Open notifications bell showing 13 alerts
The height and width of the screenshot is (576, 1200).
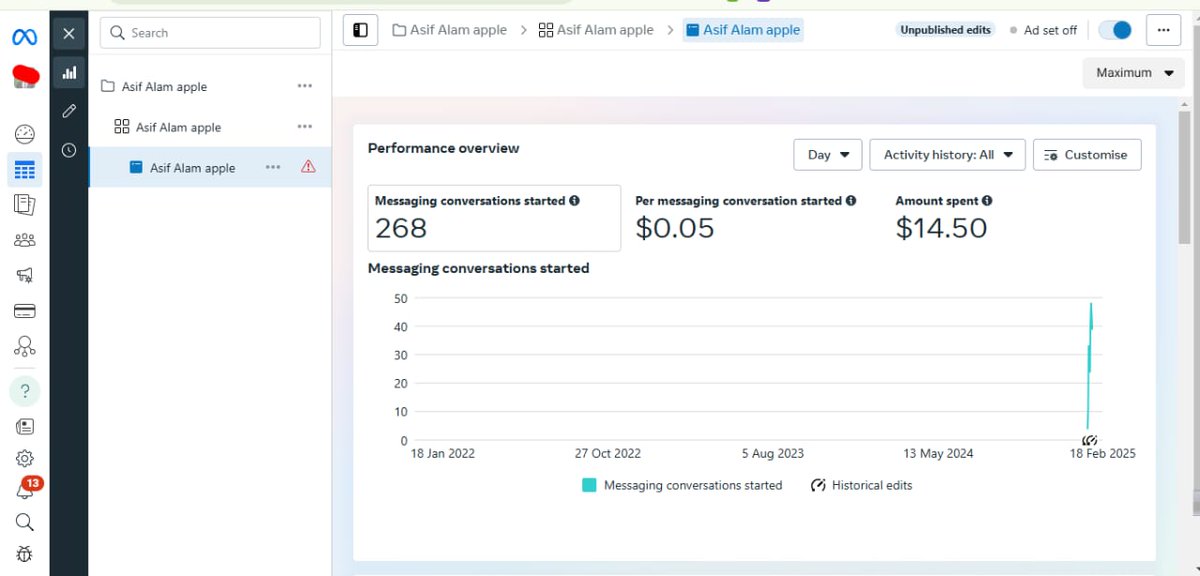click(x=24, y=489)
